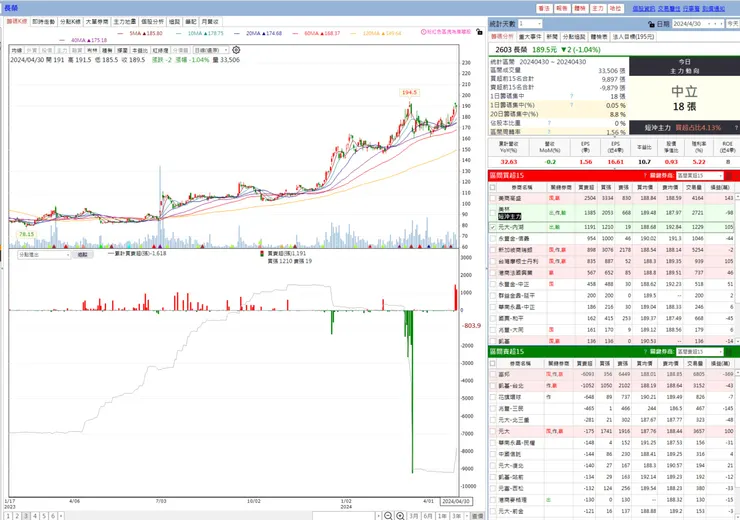Open 交易屬性 link
Image resolution: width=740 pixels, height=520 pixels.
(x=669, y=8)
